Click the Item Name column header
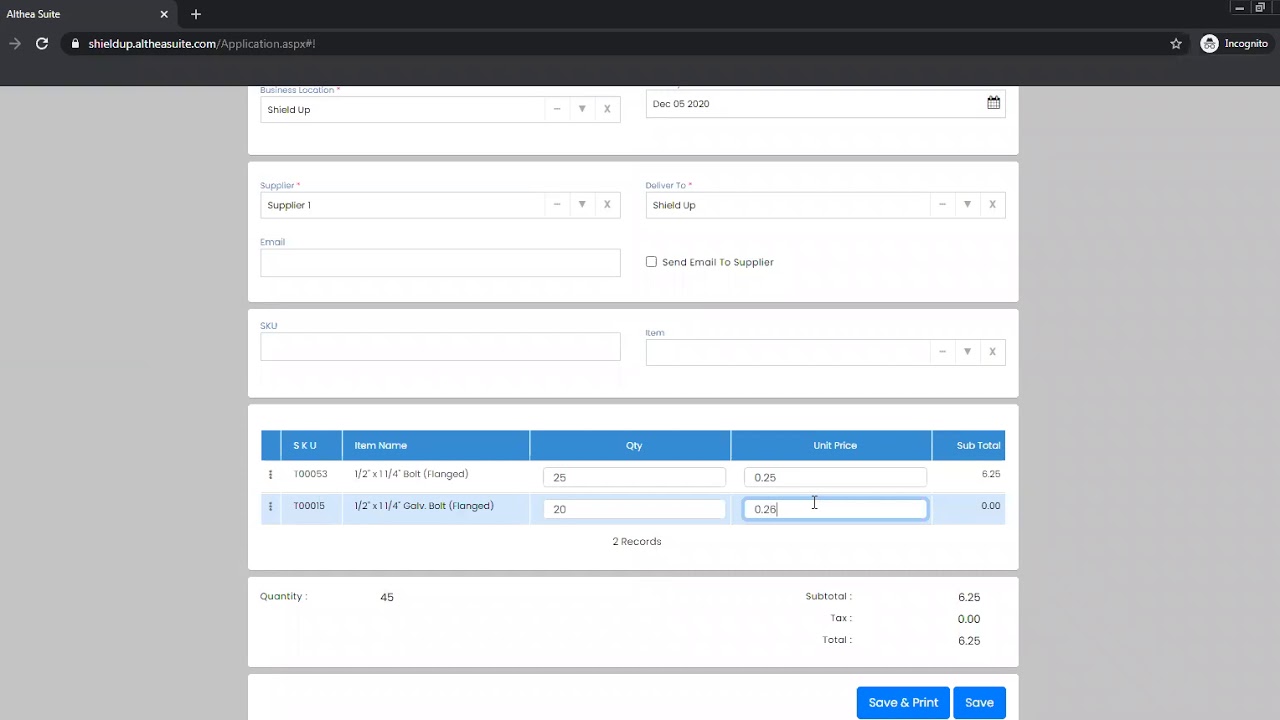 click(436, 445)
